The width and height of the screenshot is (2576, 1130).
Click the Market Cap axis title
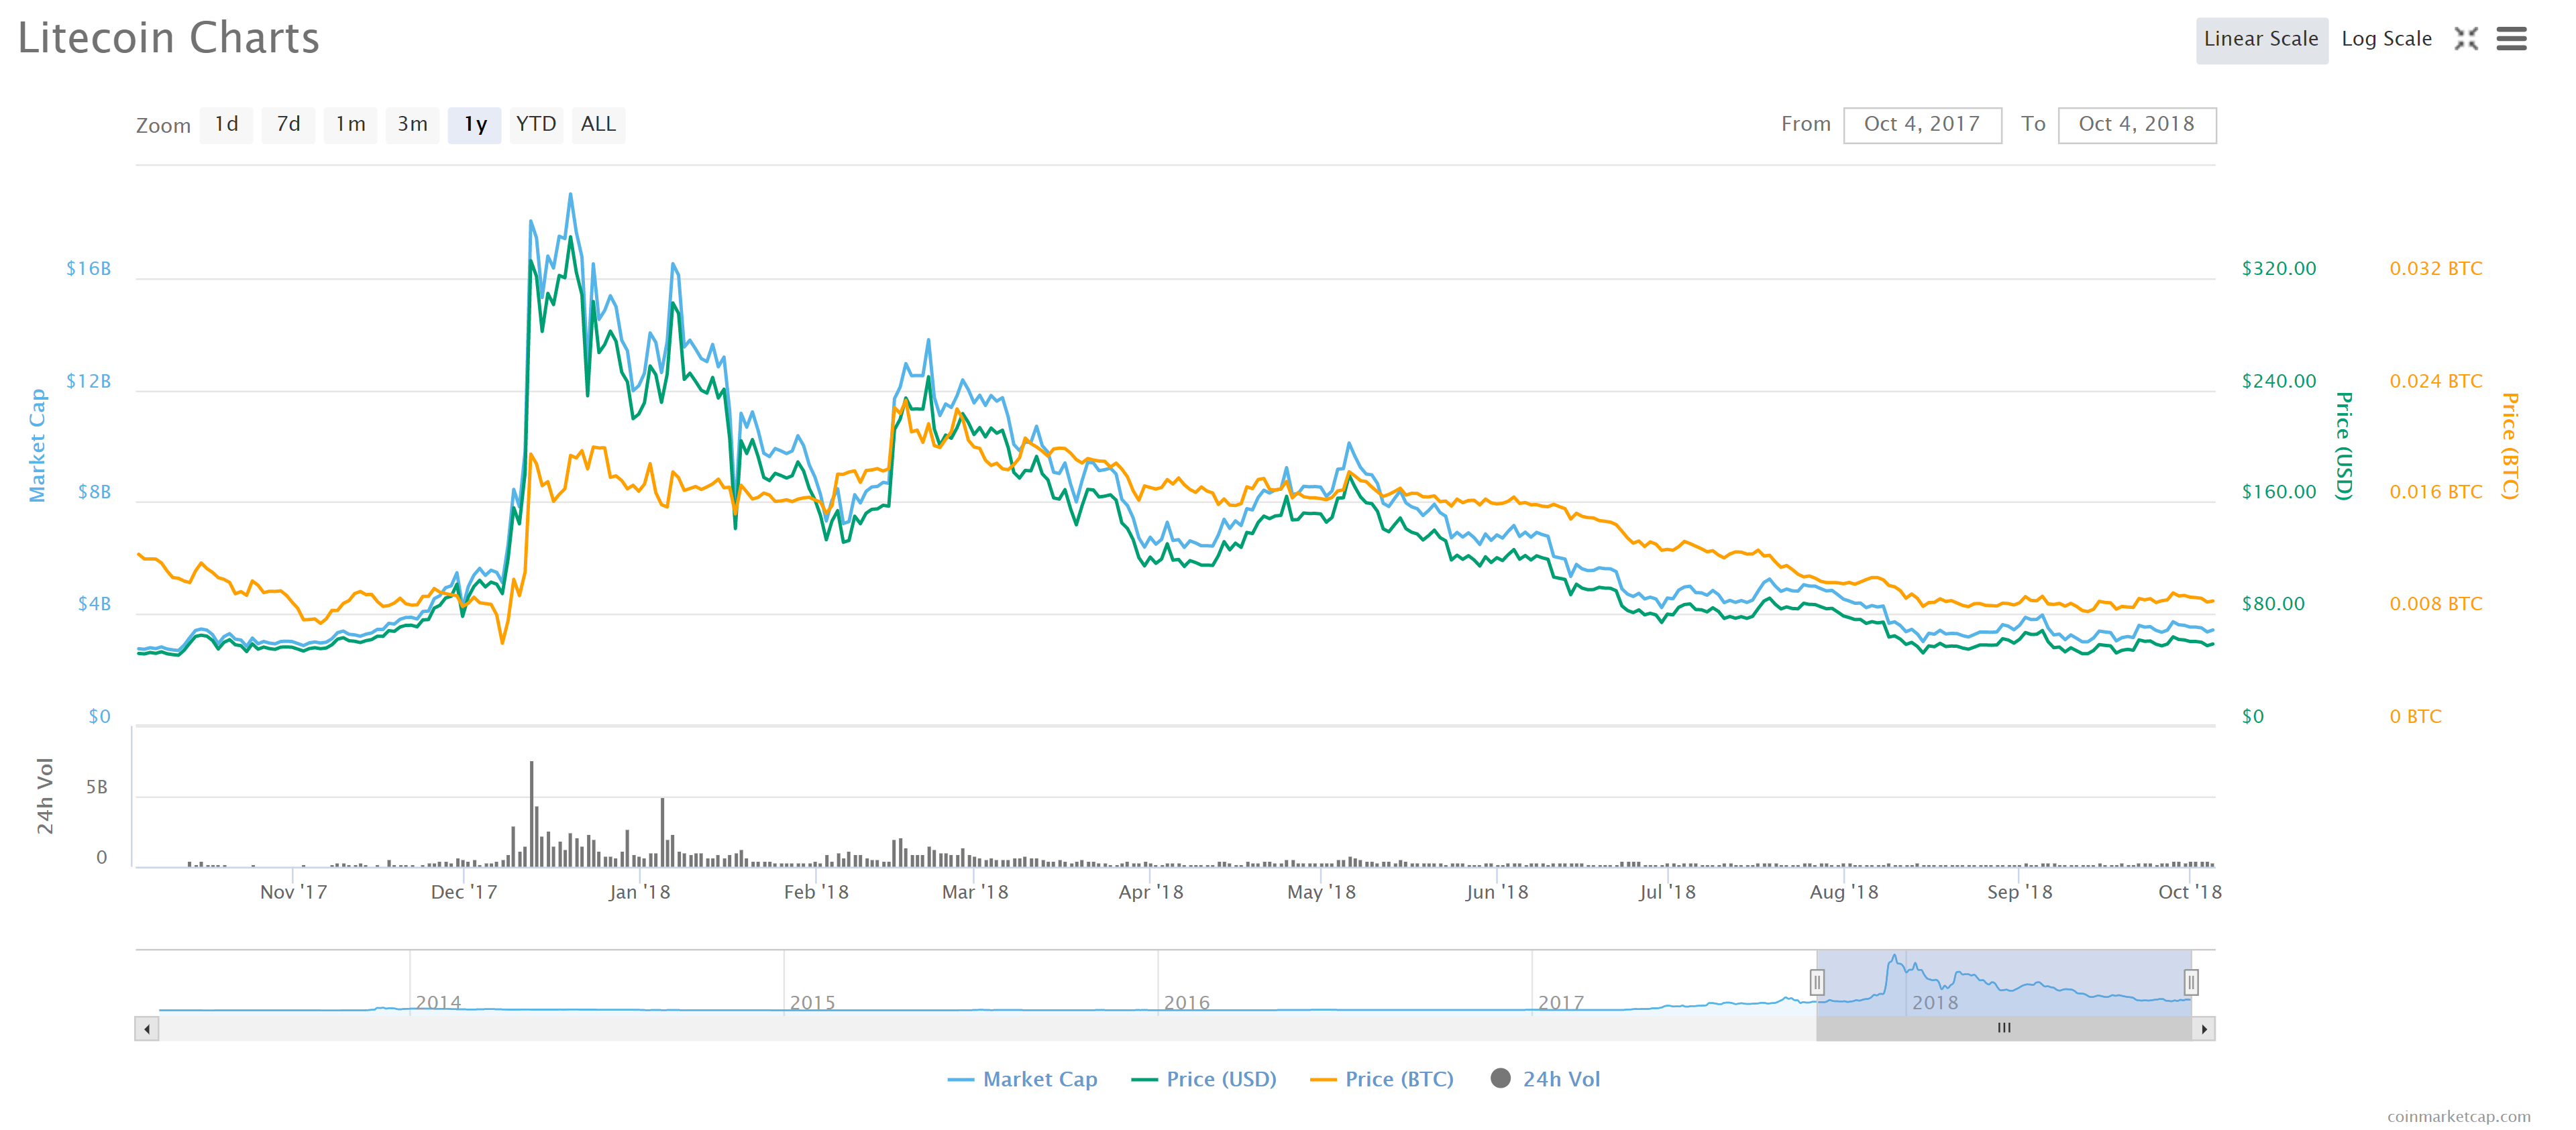[37, 445]
